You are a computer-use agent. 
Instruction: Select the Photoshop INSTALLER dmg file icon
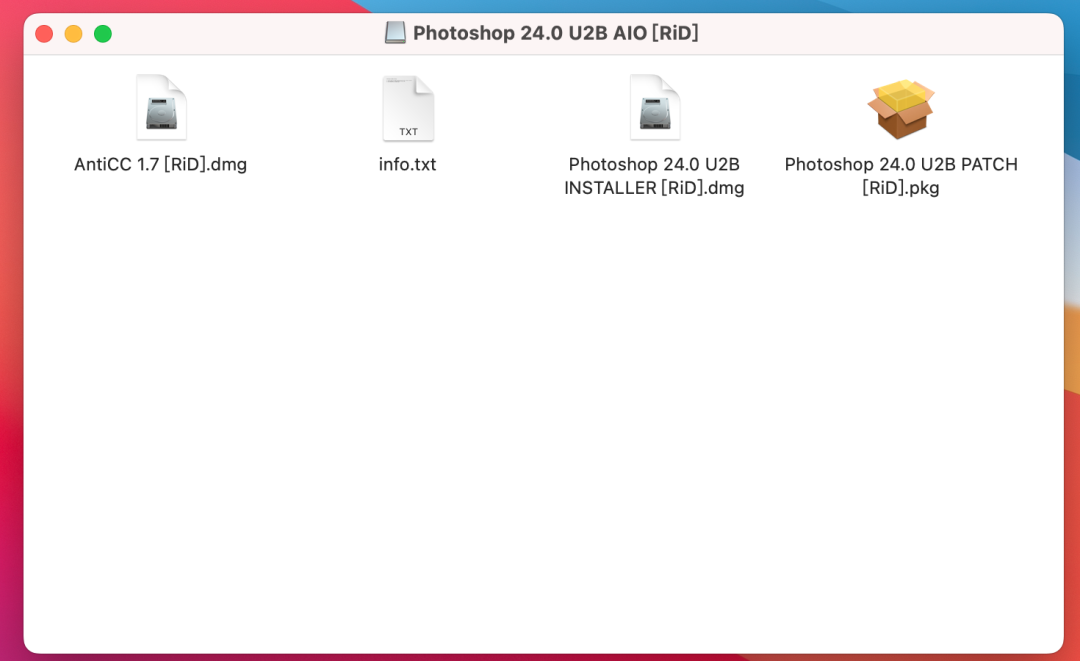(x=654, y=107)
